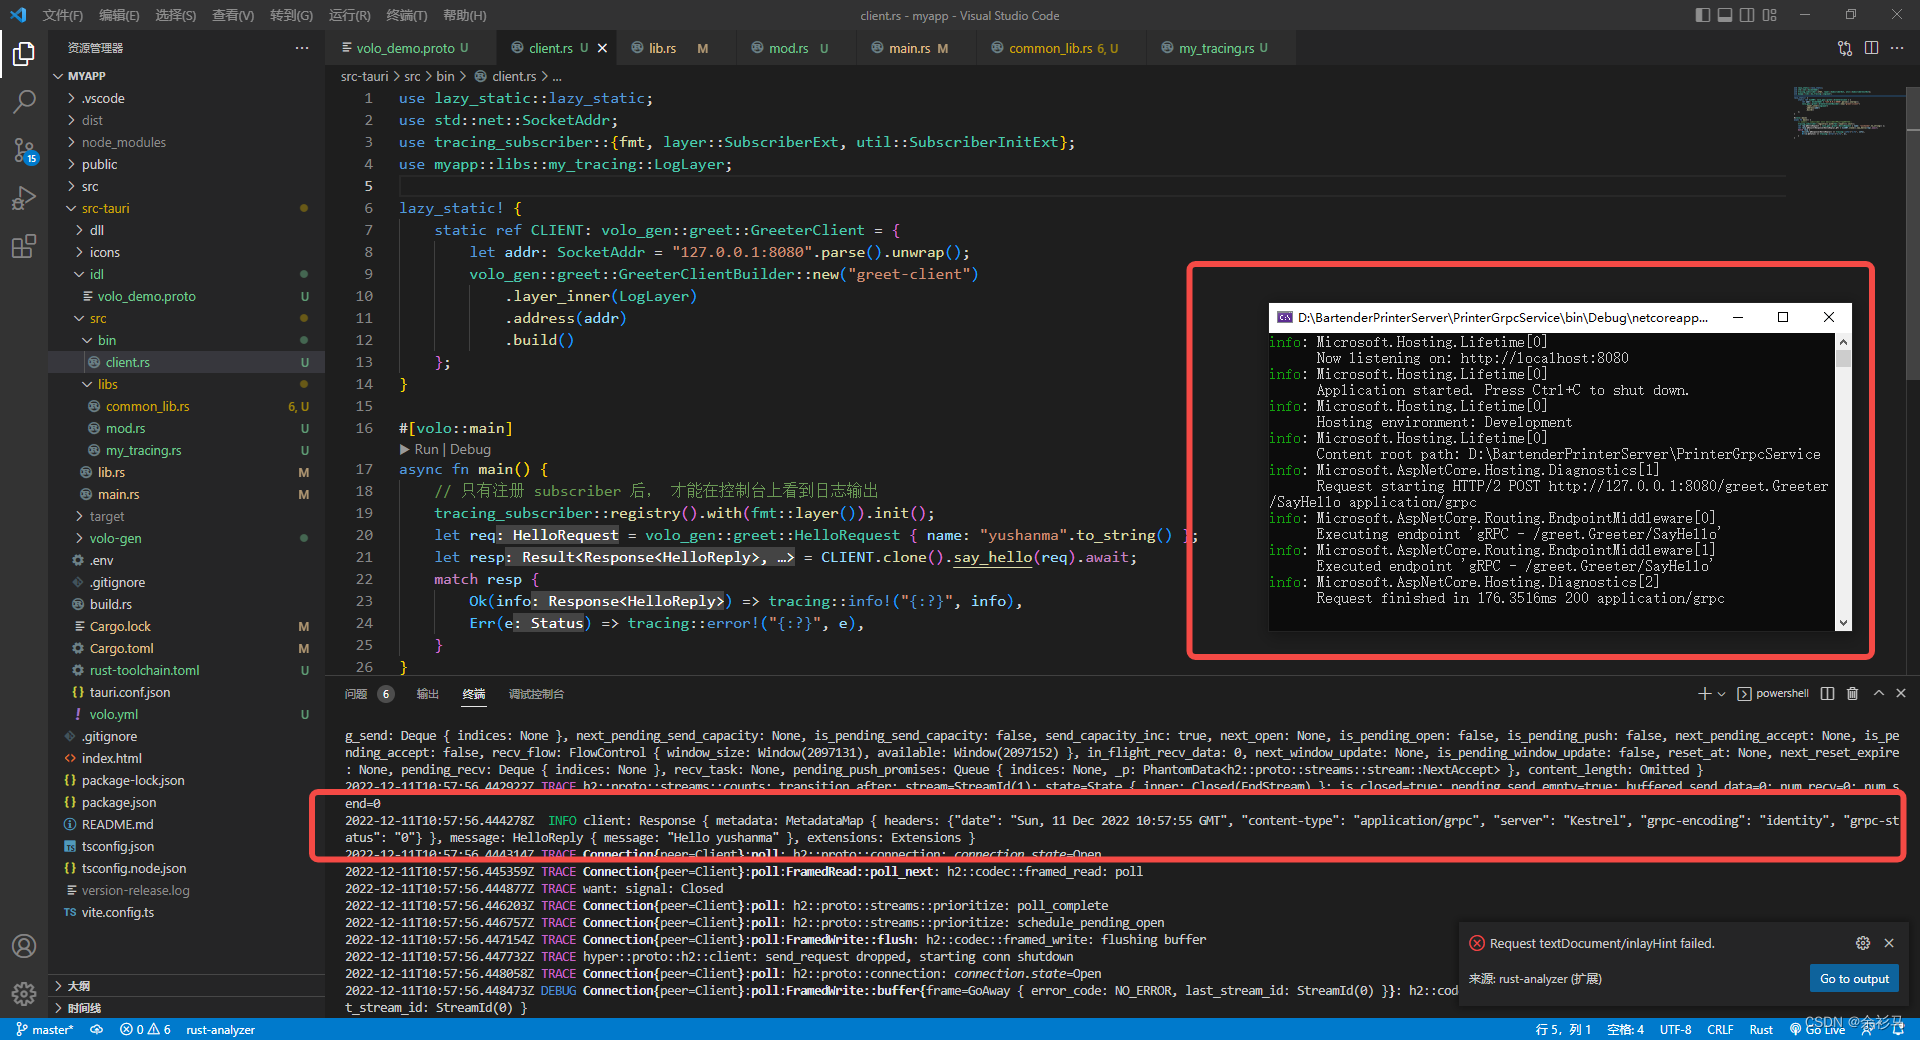The height and width of the screenshot is (1040, 1920).
Task: Click the compare changes icon in editor toolbar
Action: 1845,48
